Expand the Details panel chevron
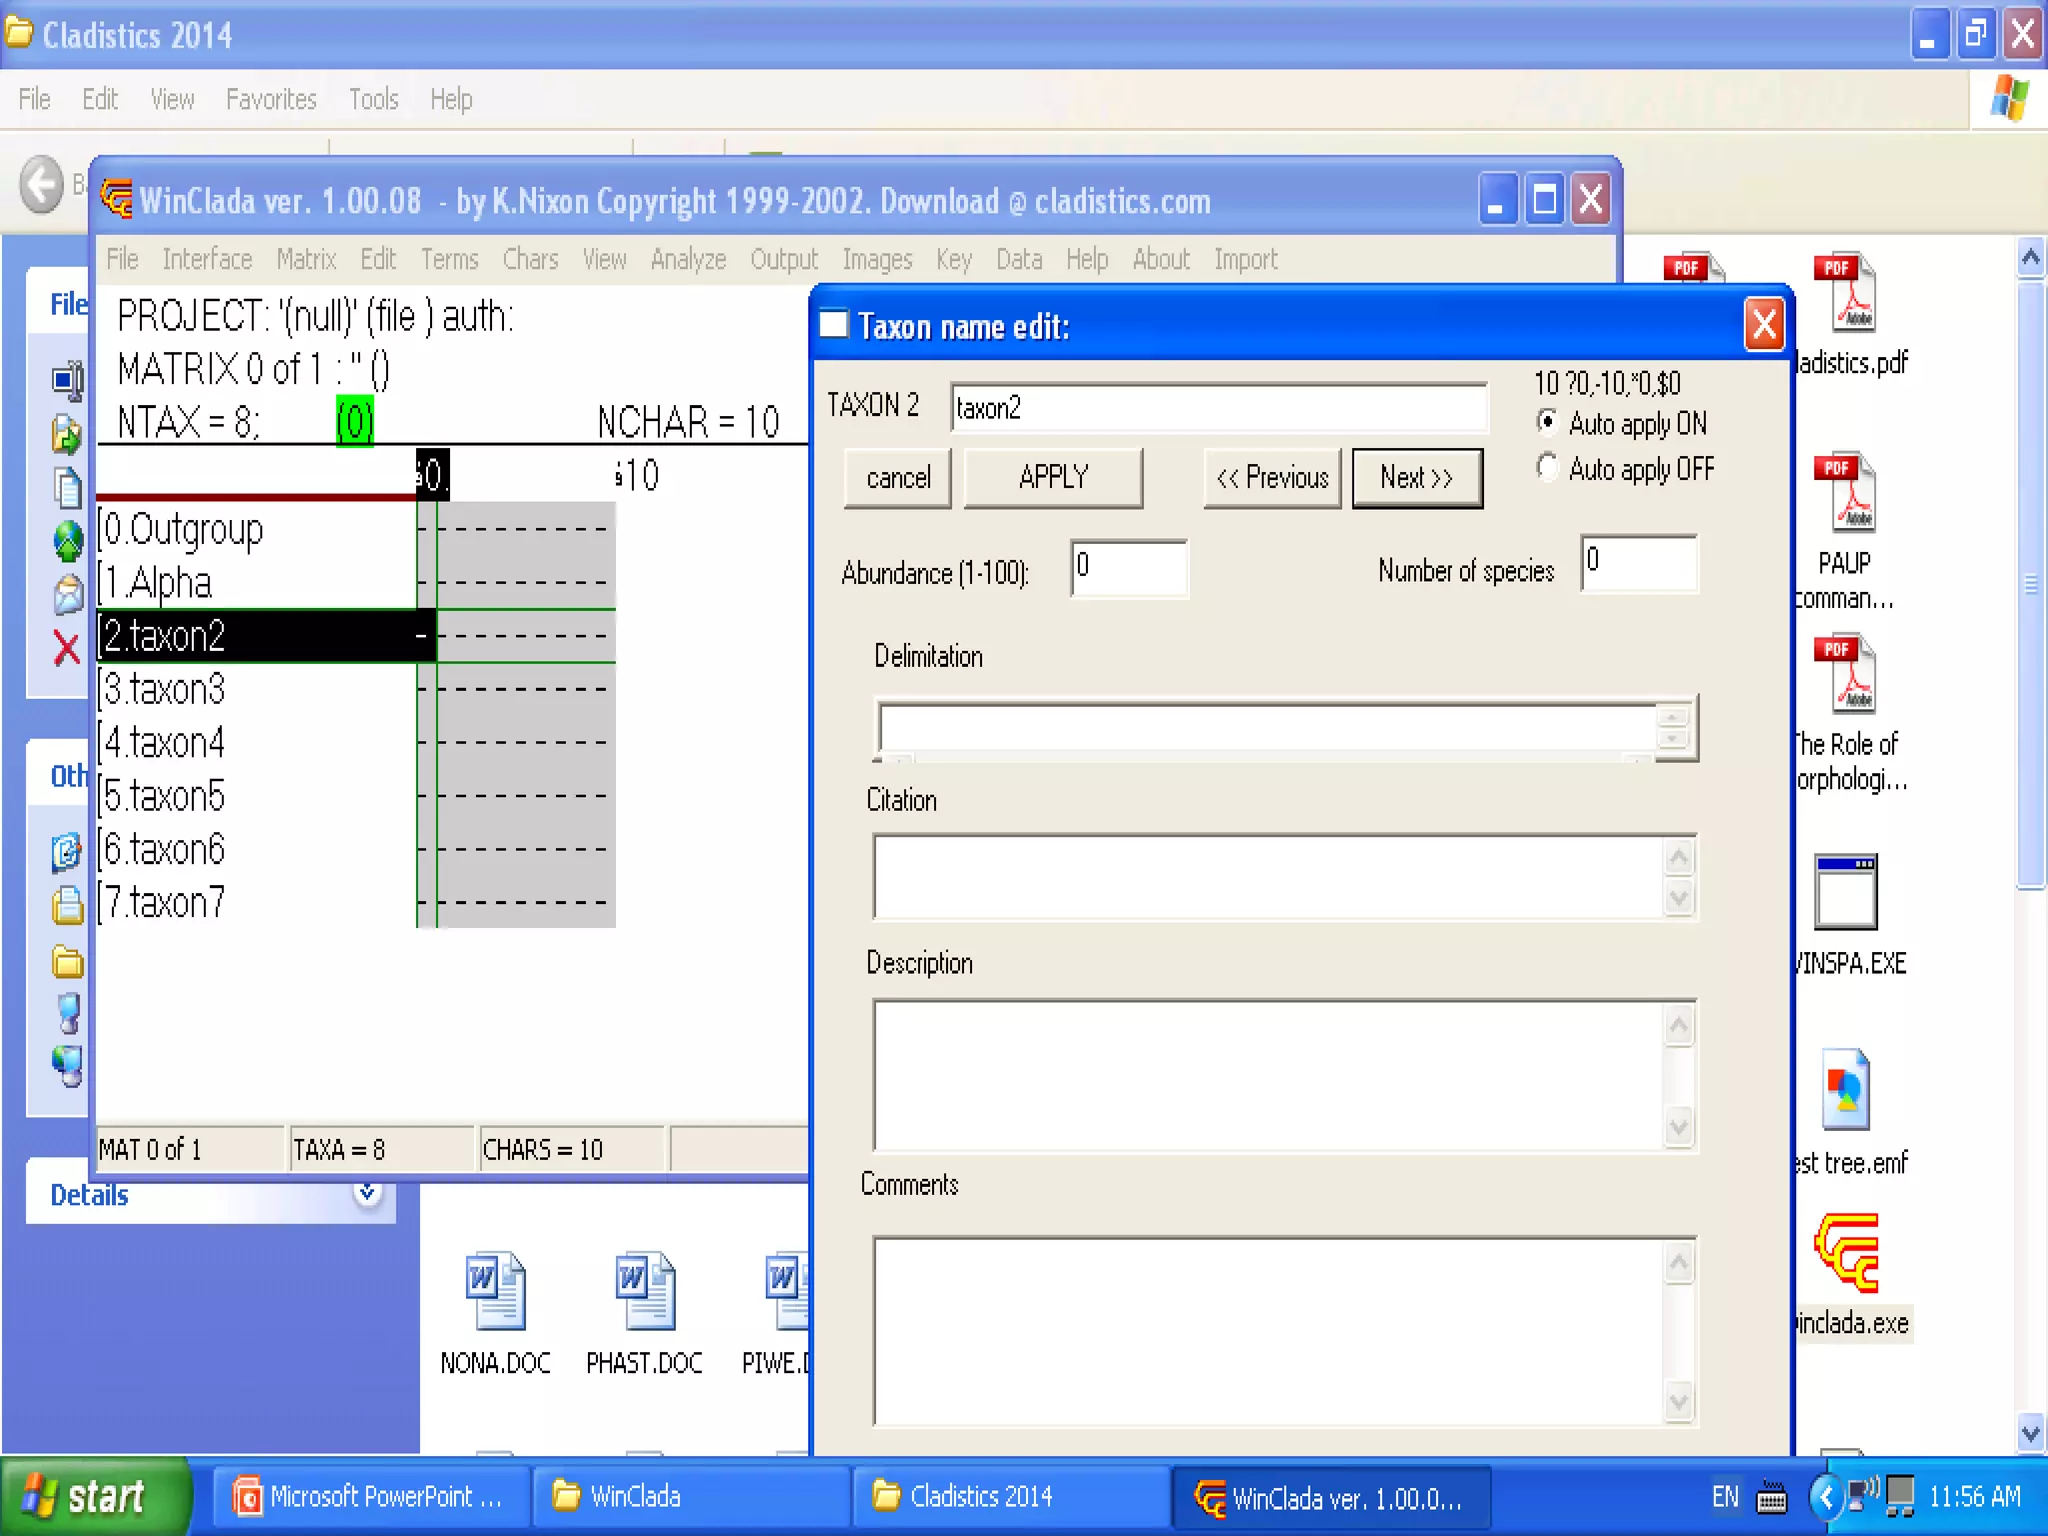Viewport: 2048px width, 1536px height. [x=368, y=1193]
